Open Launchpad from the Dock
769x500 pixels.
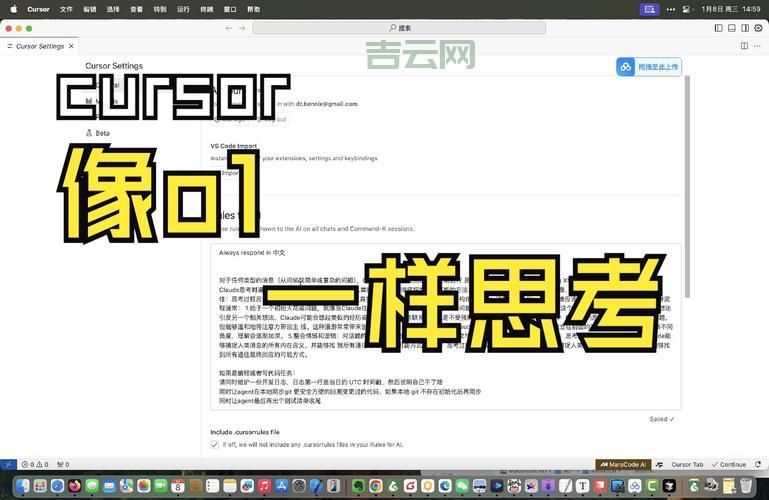40,486
